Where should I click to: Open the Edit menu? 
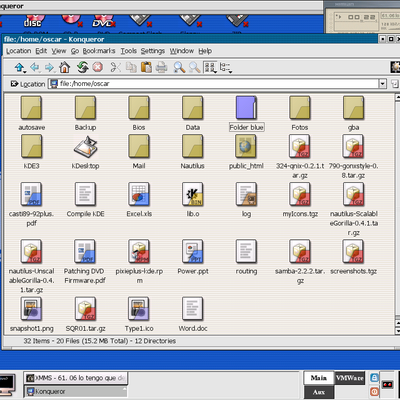(x=41, y=51)
